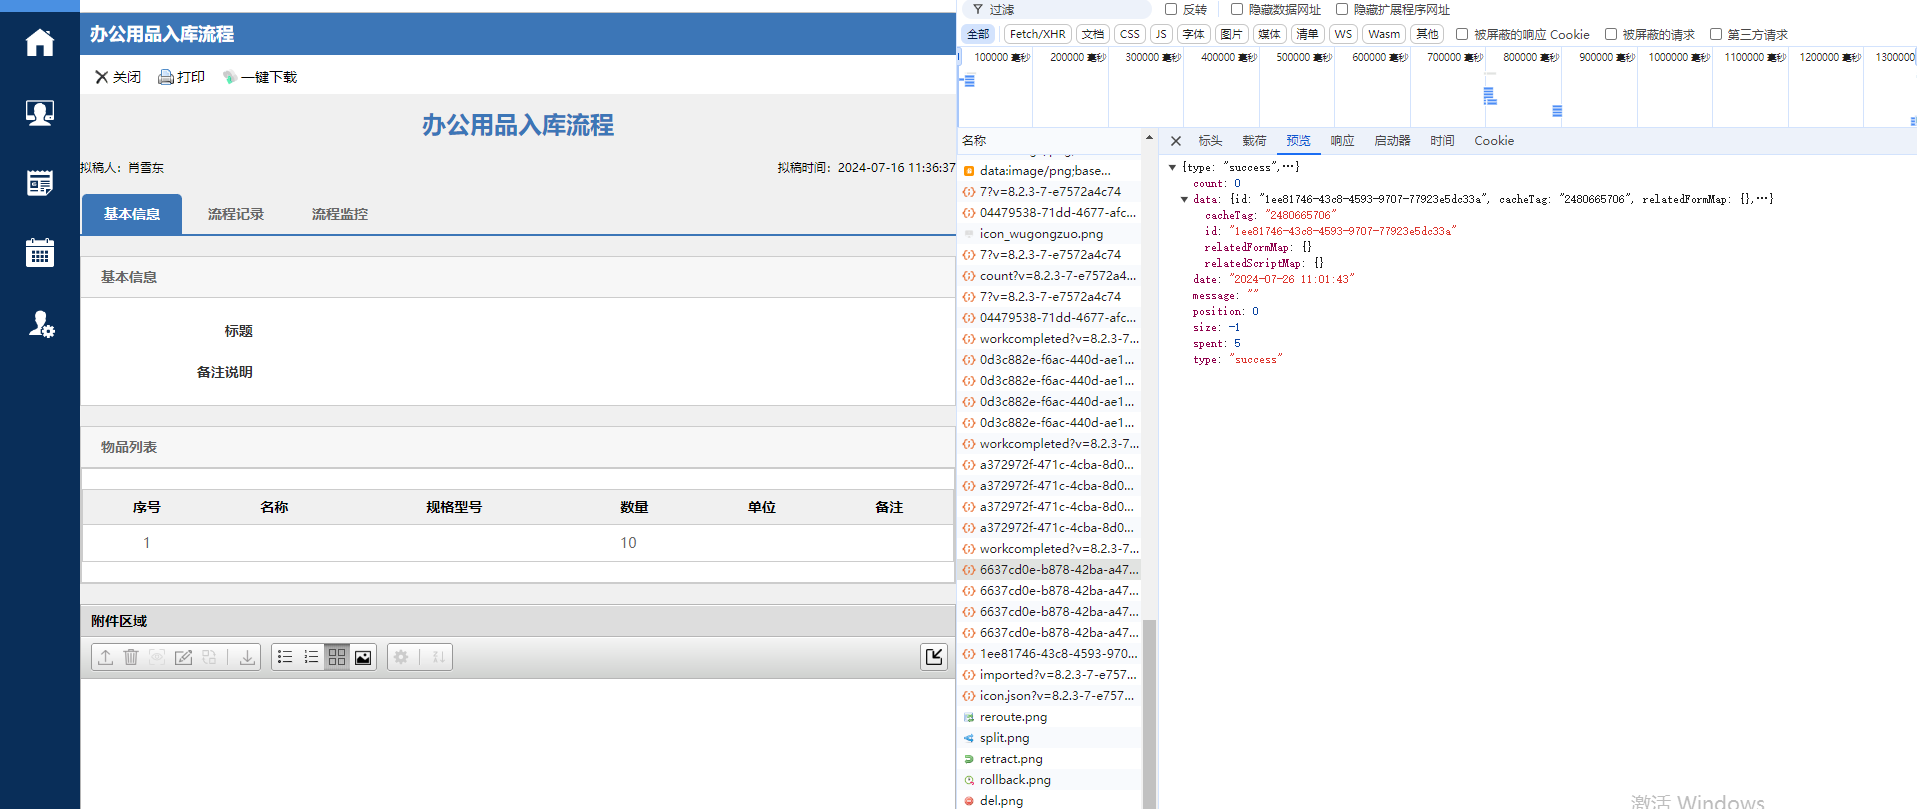Click the download attachment icon
Screen dimensions: 1917x809
pyautogui.click(x=247, y=657)
